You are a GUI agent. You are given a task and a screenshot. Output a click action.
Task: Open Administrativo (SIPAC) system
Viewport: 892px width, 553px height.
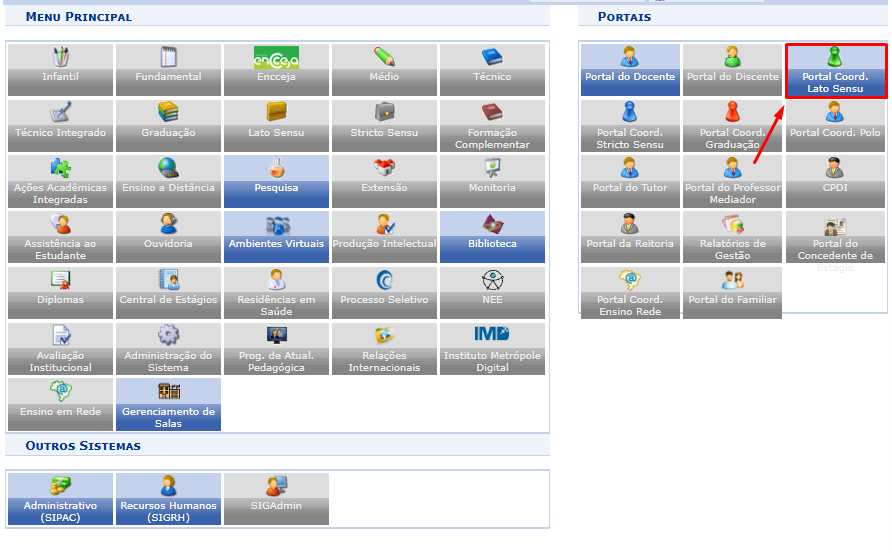(60, 498)
